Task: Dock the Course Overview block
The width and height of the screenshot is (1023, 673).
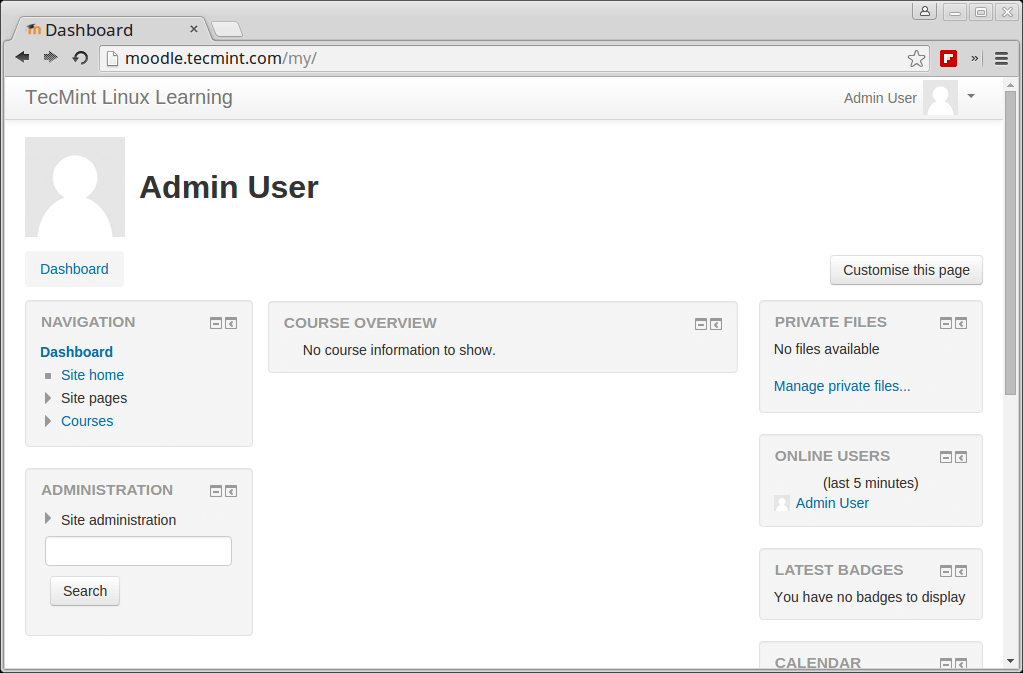Action: click(x=716, y=324)
